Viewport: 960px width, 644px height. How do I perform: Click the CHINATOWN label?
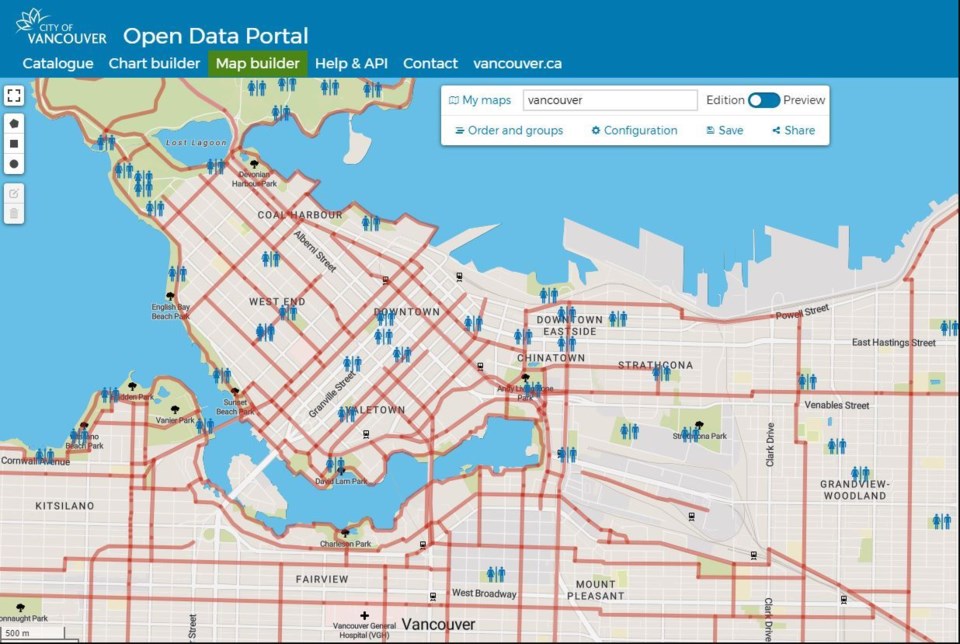click(x=551, y=358)
